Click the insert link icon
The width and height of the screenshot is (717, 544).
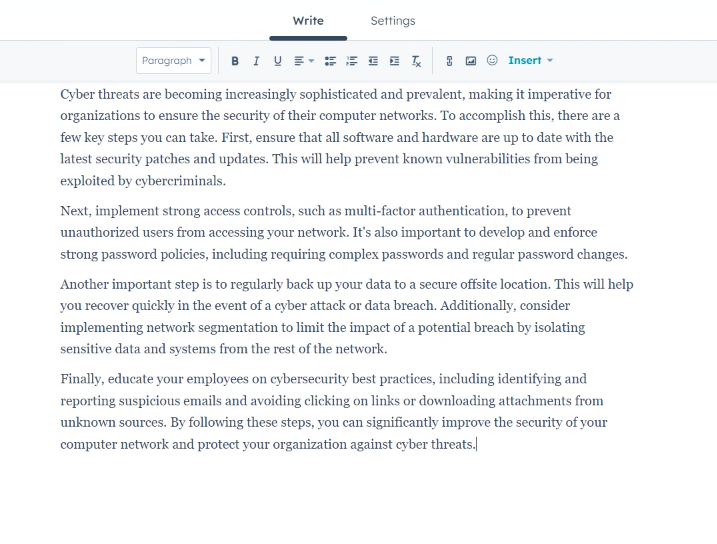pyautogui.click(x=449, y=61)
